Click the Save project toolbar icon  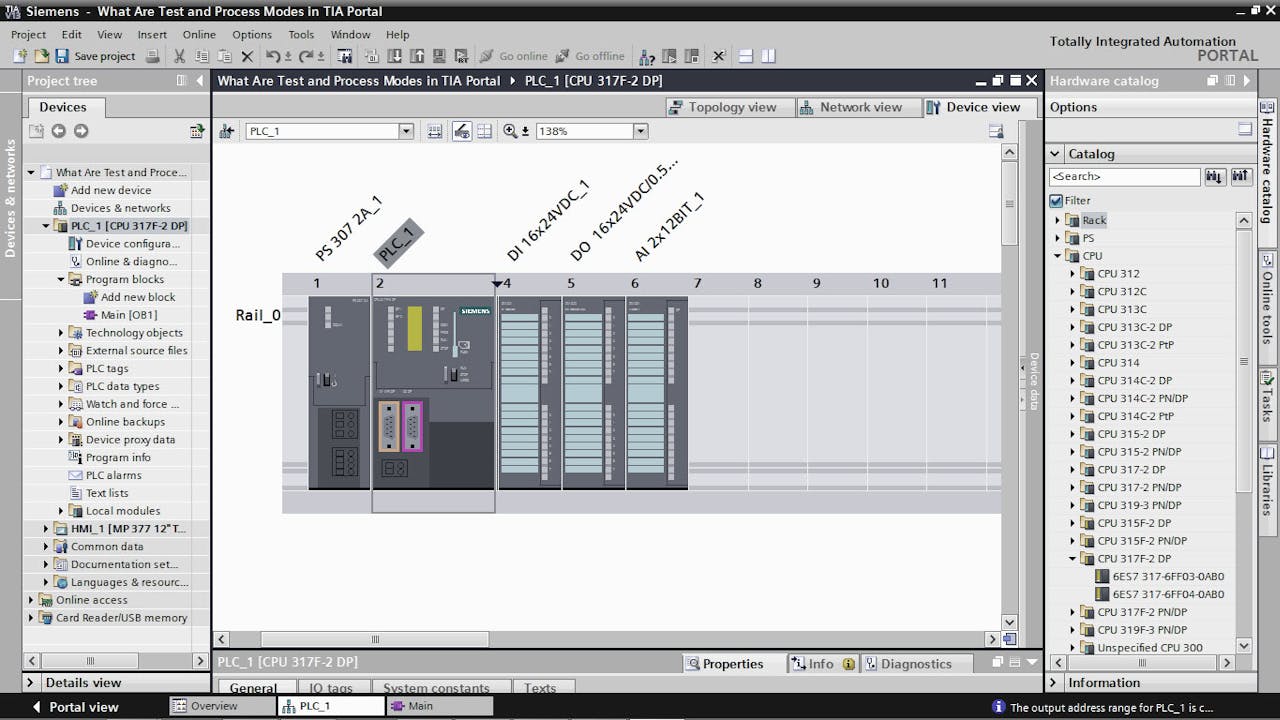(x=62, y=56)
